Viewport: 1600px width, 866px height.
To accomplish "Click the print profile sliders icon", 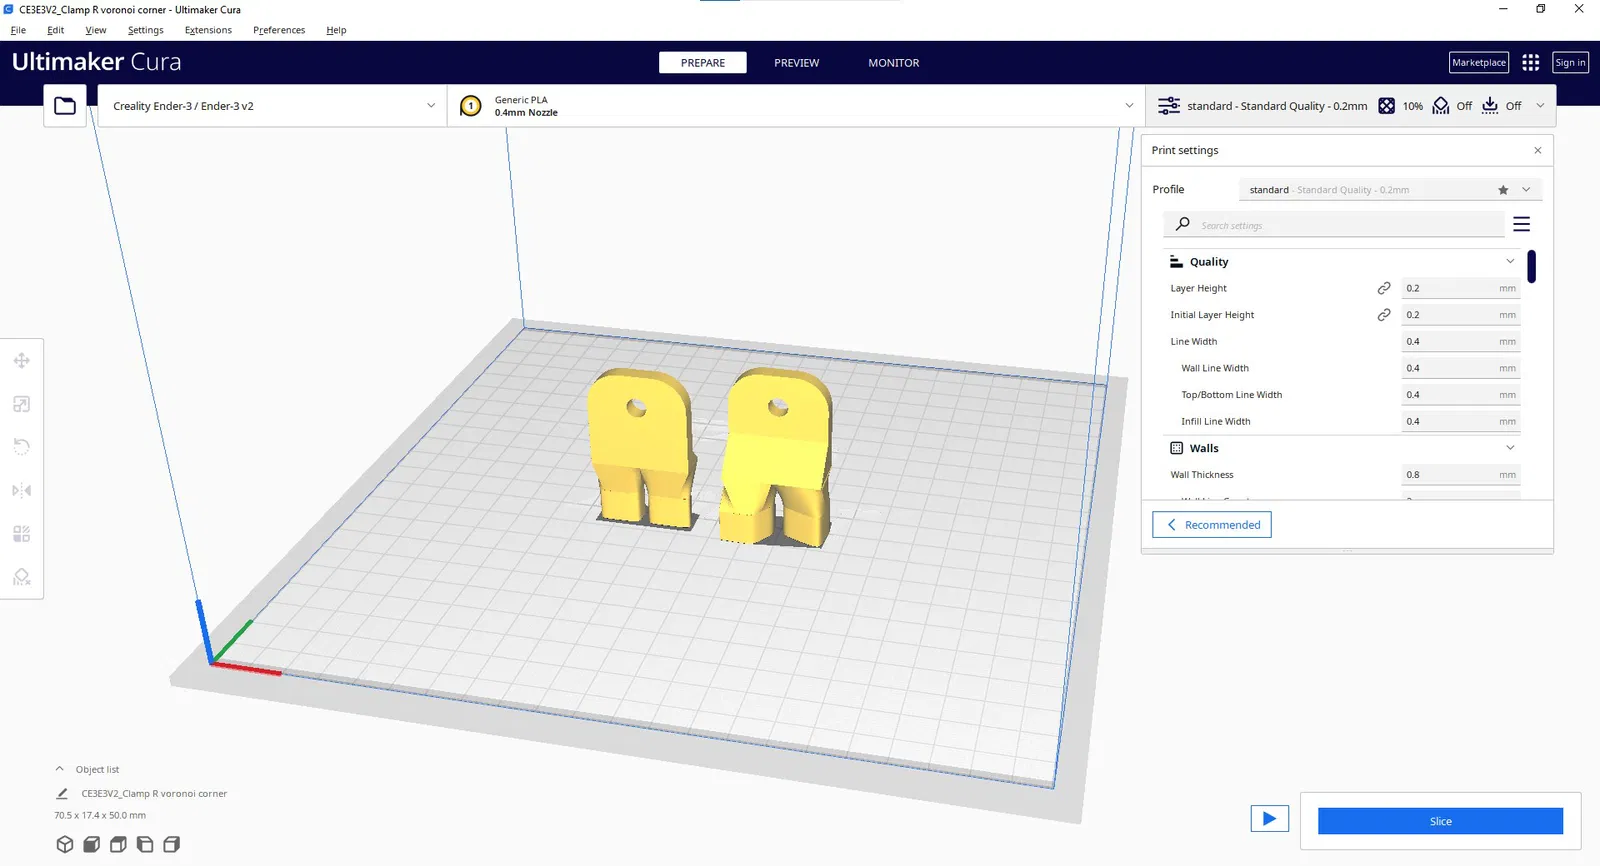I will 1168,106.
